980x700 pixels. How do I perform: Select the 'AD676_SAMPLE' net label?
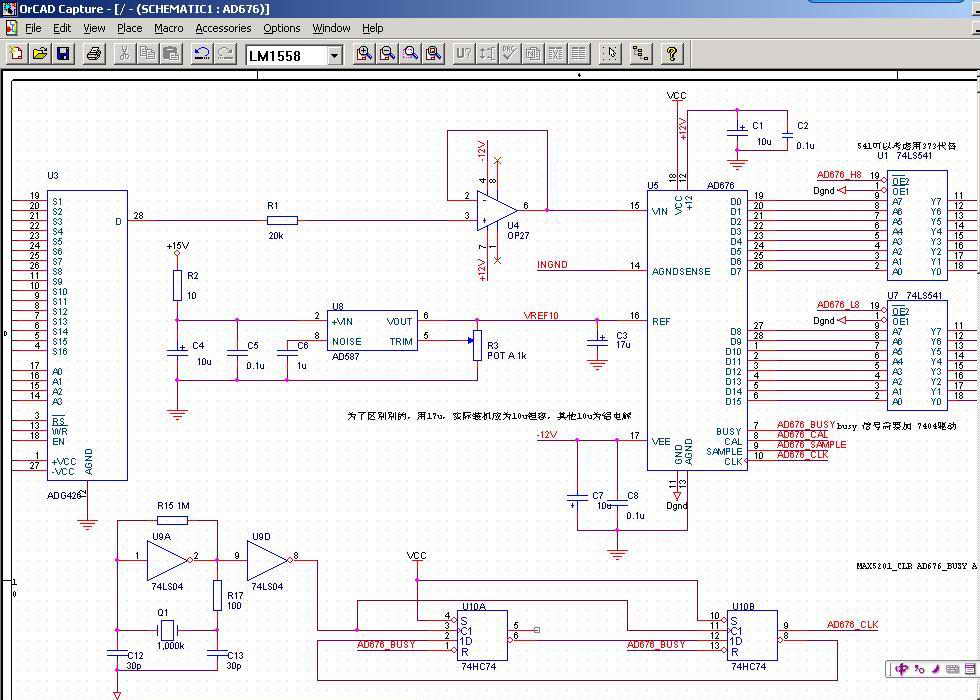pyautogui.click(x=812, y=445)
